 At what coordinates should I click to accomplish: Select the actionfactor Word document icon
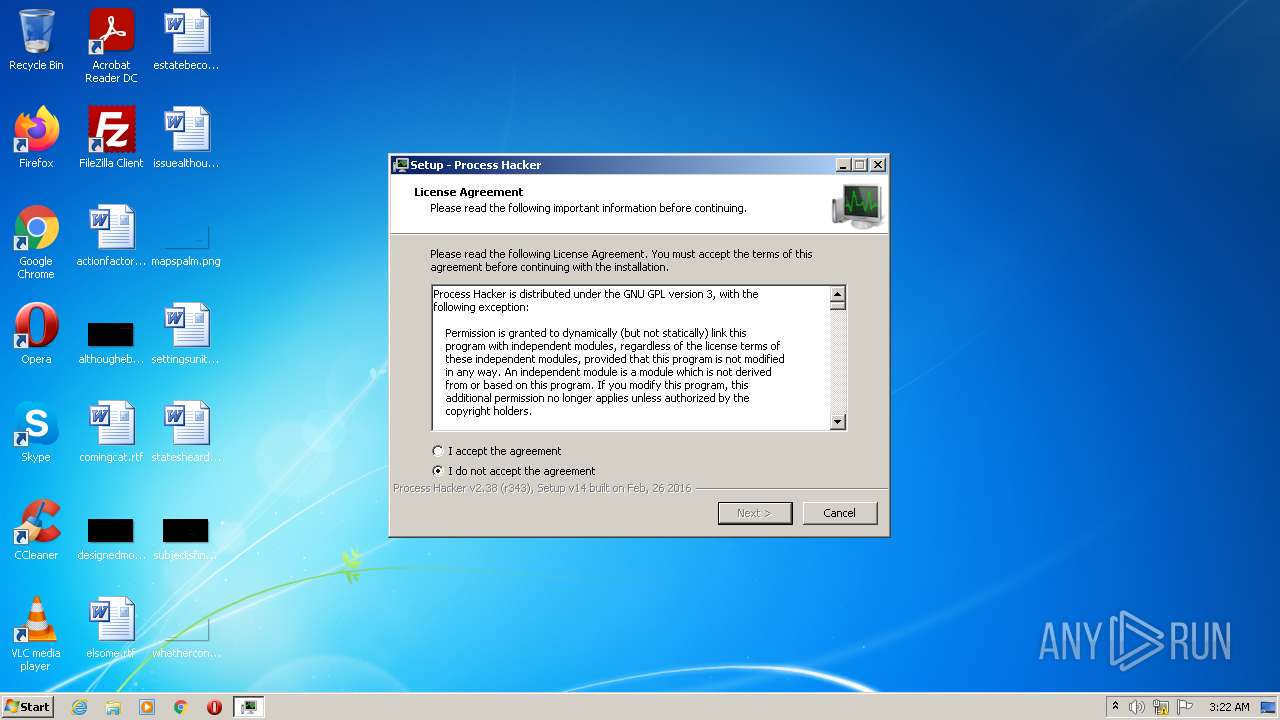111,235
